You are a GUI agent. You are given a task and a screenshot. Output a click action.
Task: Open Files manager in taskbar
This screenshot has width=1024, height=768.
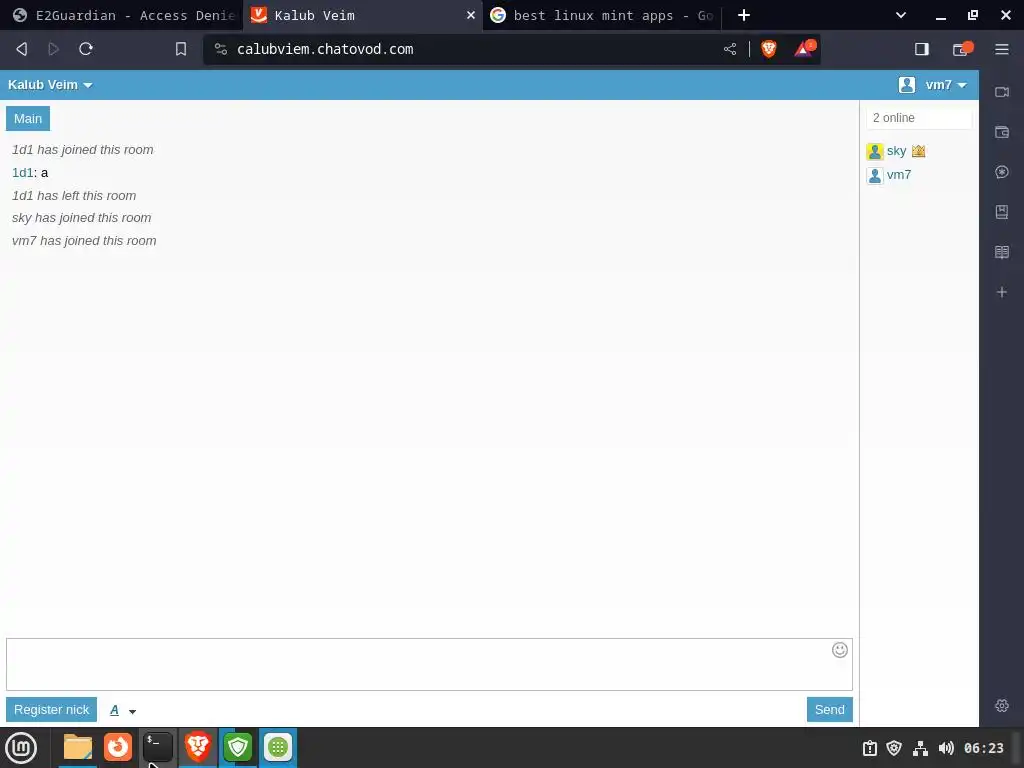click(78, 747)
